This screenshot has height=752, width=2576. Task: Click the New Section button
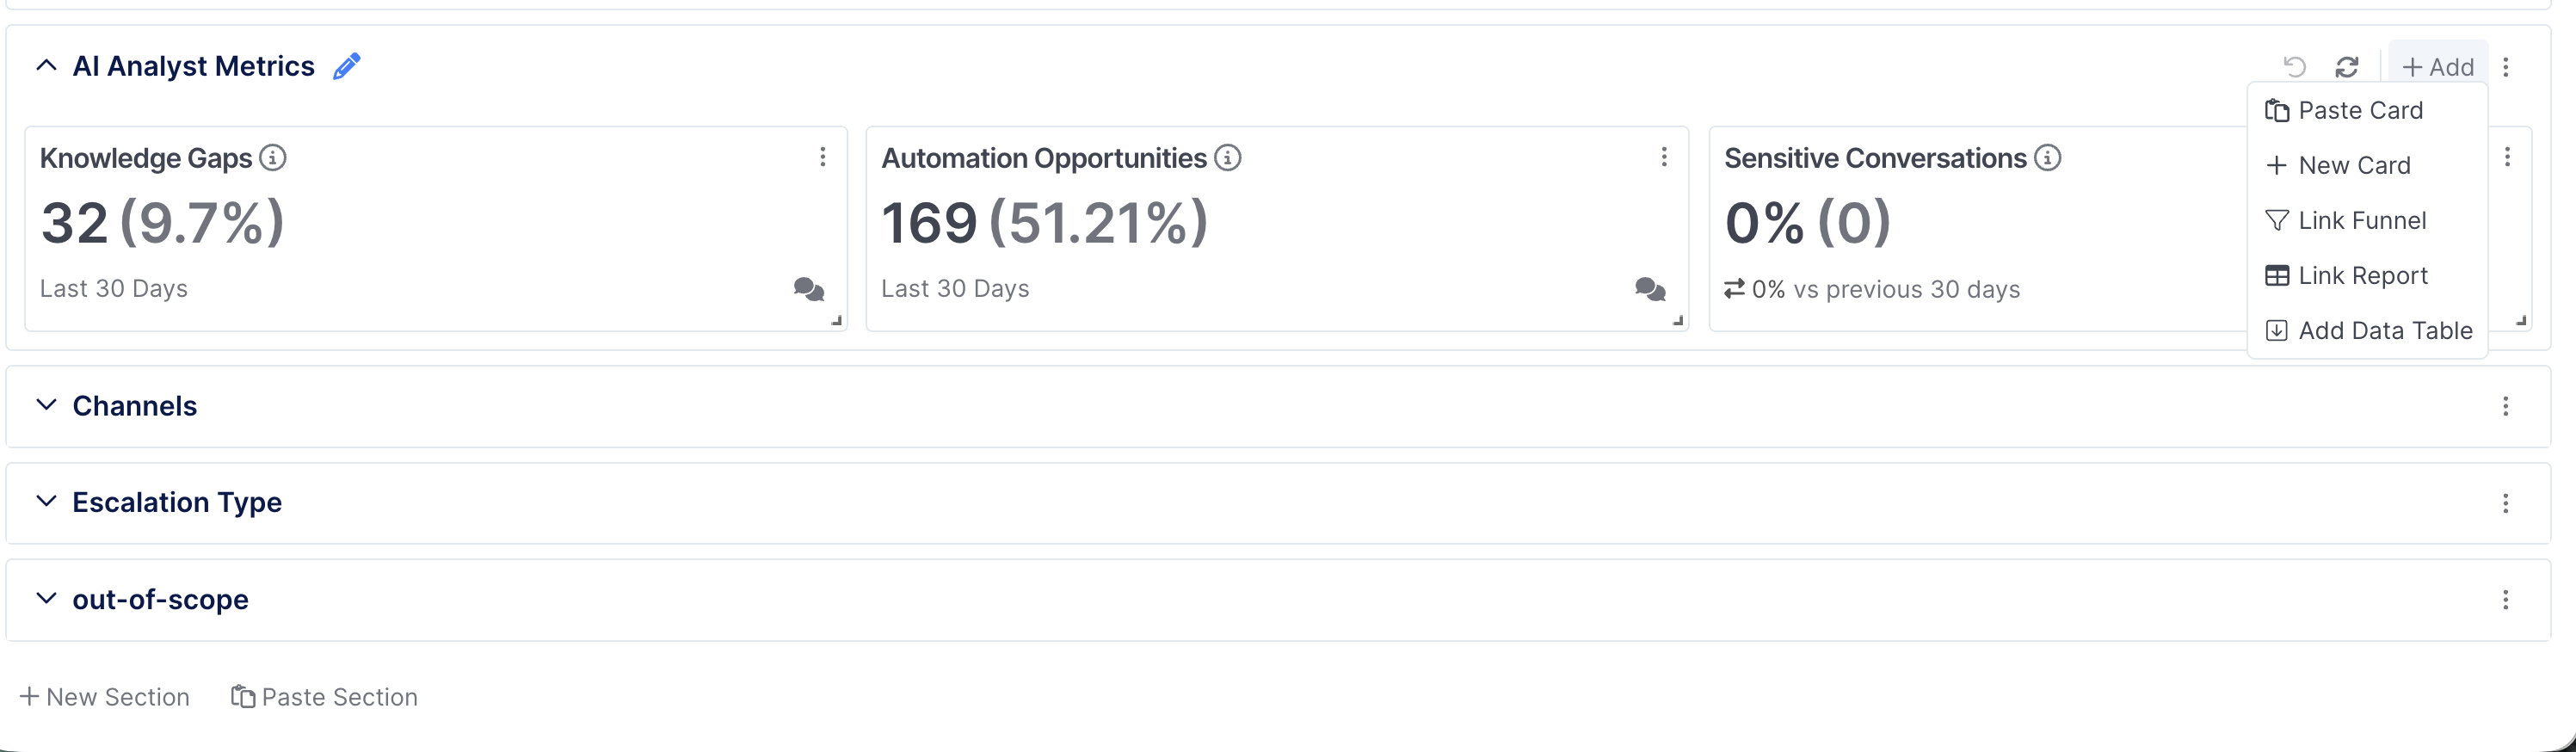click(105, 697)
